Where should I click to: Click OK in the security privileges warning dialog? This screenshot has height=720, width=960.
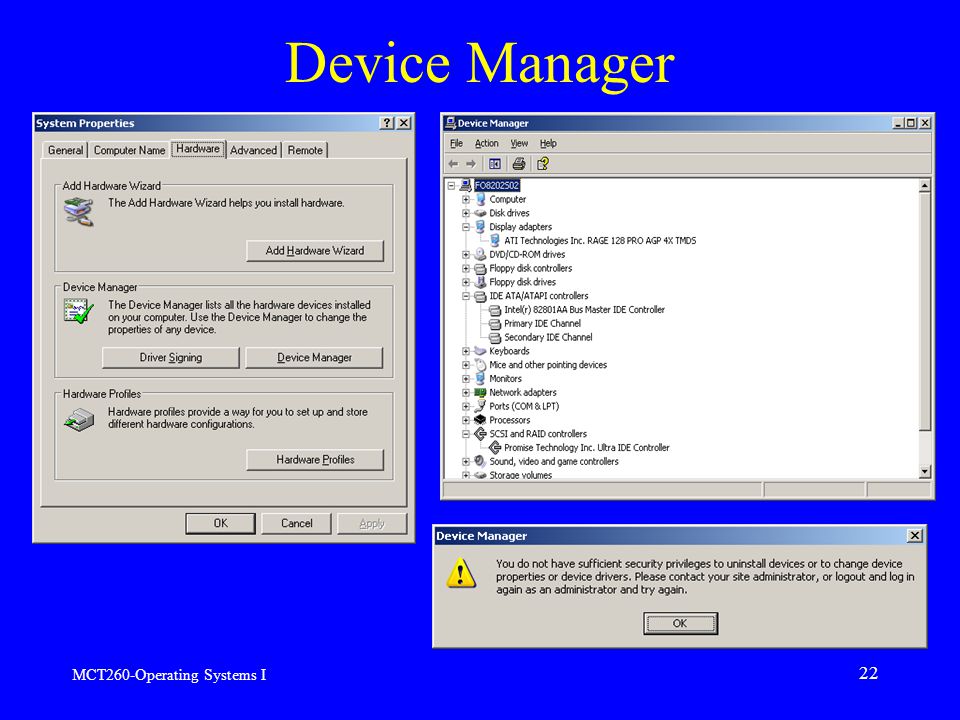coord(680,623)
